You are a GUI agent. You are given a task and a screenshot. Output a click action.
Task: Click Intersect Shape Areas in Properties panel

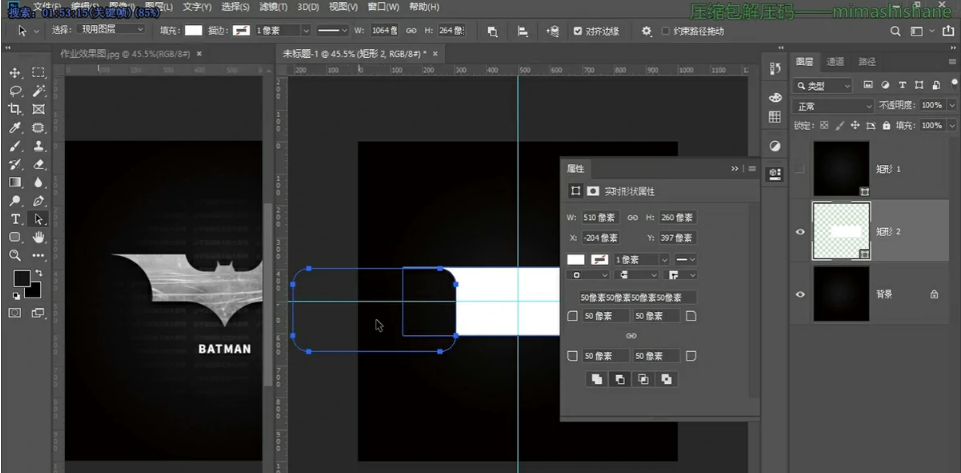[644, 379]
